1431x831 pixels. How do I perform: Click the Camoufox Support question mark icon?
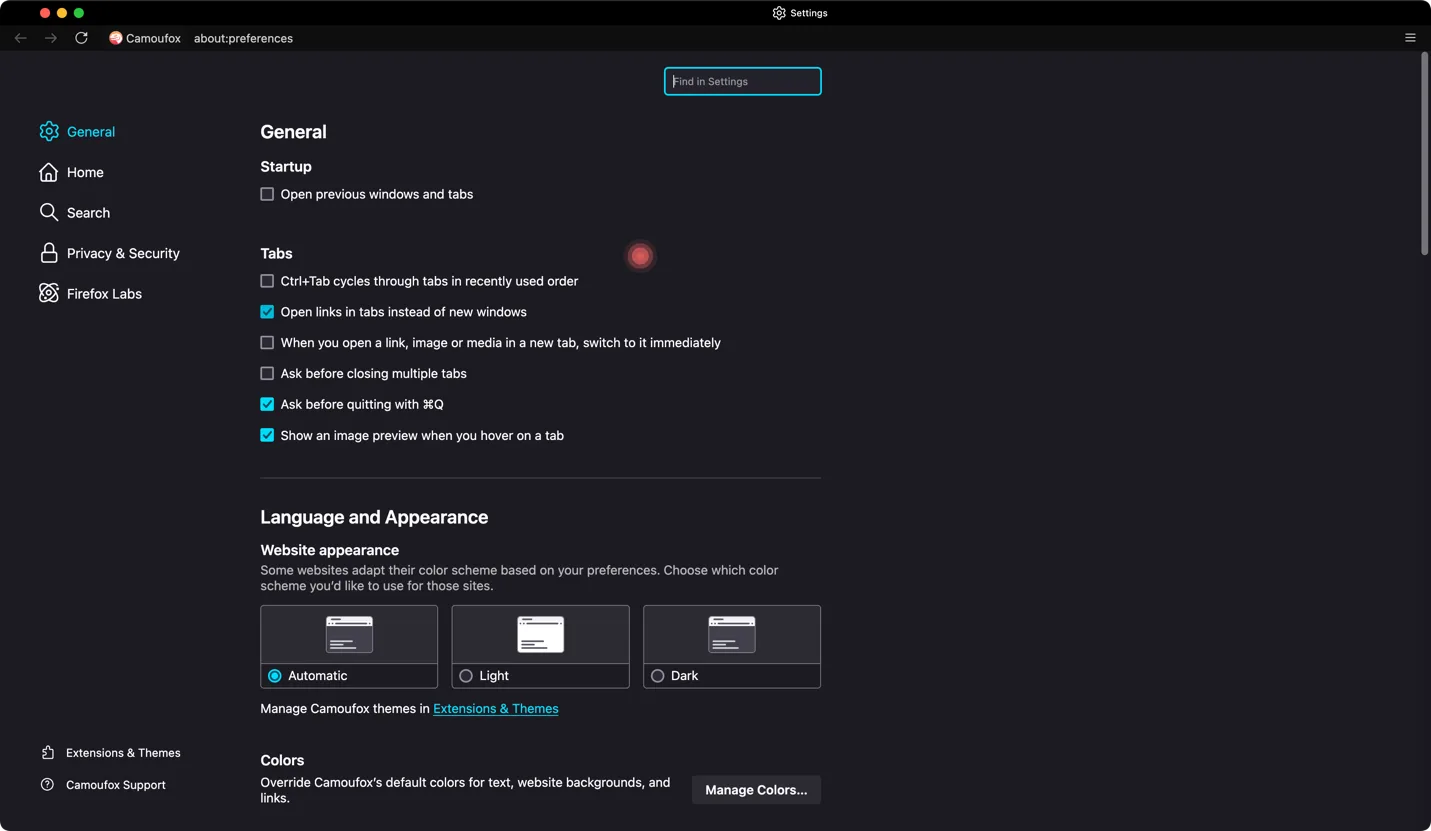(47, 785)
